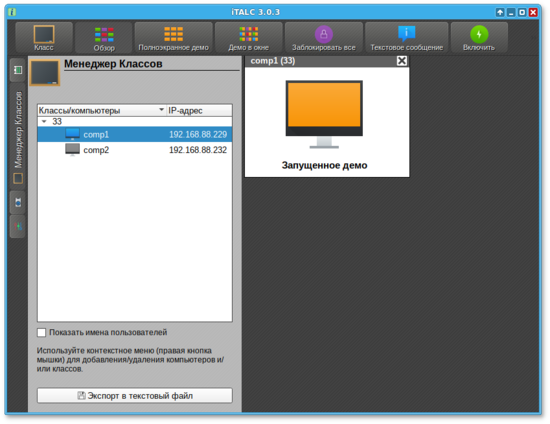Select the Менеджер Классов sidebar tab
Viewport: 550px width, 424px height.
[18, 137]
